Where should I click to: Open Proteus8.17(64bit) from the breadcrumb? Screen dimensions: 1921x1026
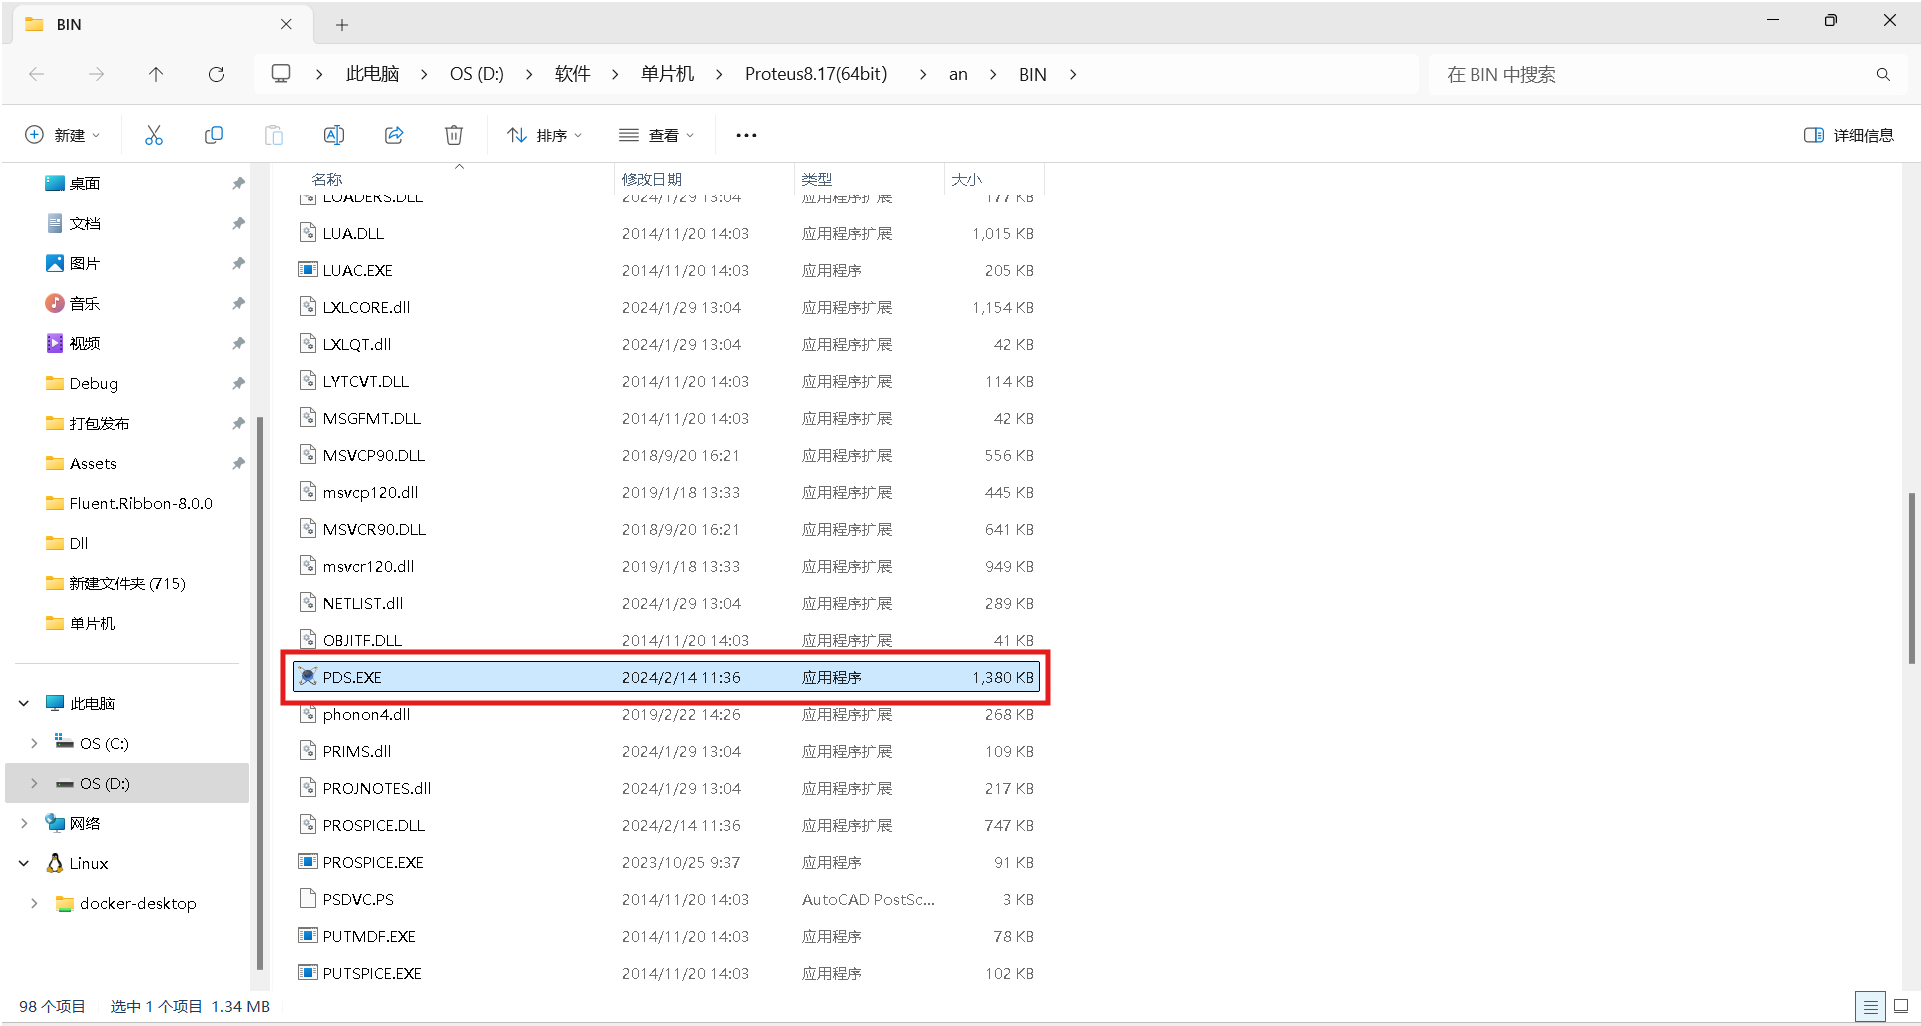[815, 73]
